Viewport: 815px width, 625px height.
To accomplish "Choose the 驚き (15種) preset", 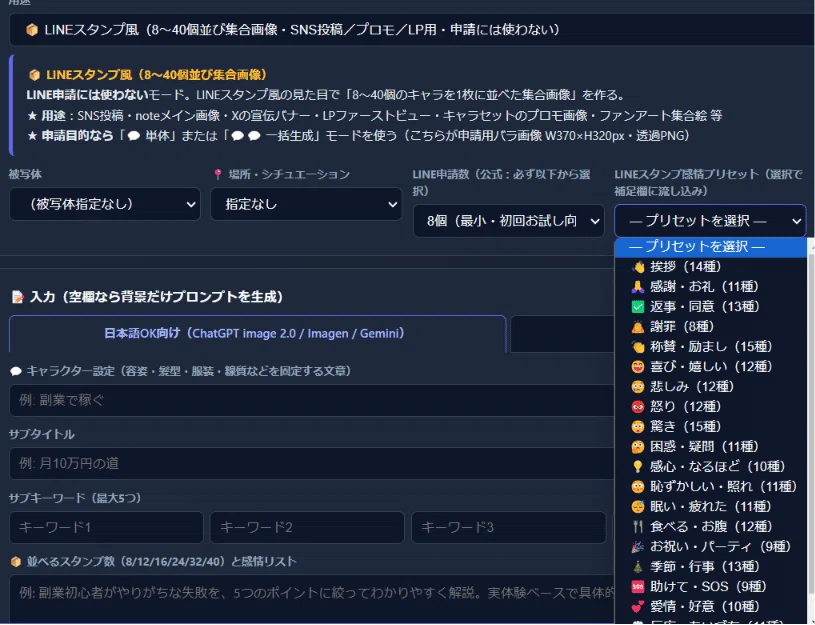I will click(710, 427).
